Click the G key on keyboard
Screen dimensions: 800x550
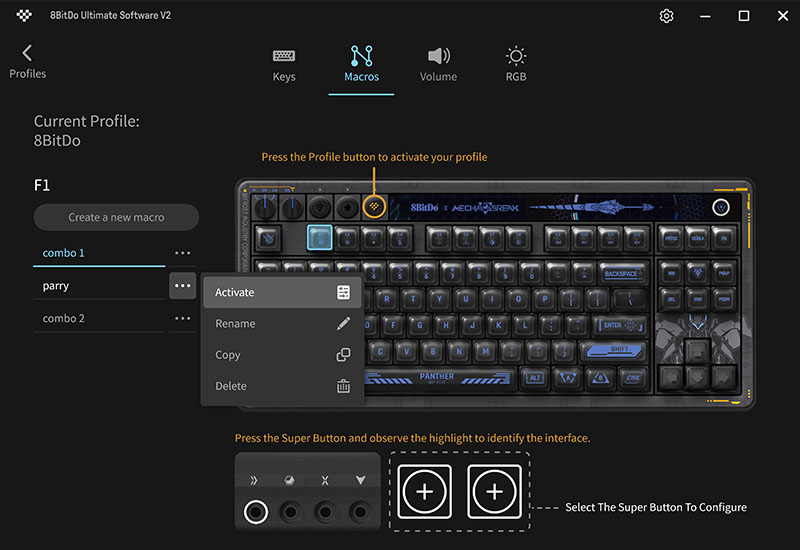pyautogui.click(x=419, y=325)
